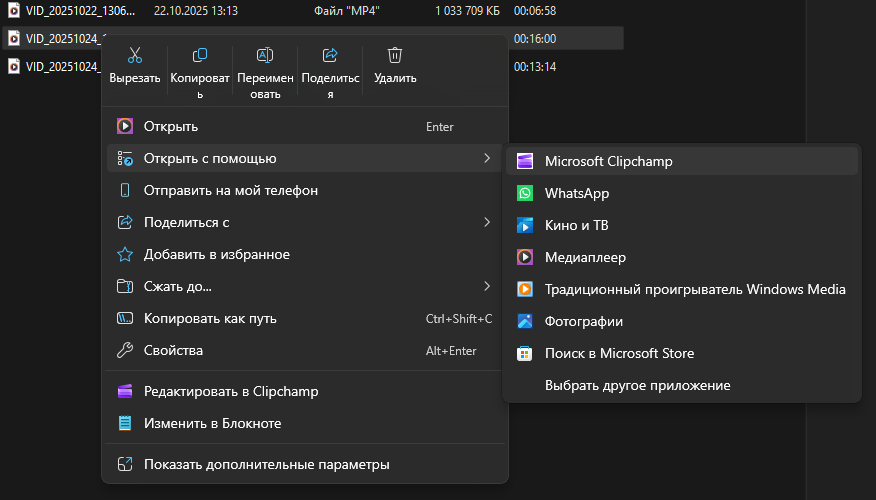
Task: Select Добавить в избранное
Action: pos(304,254)
